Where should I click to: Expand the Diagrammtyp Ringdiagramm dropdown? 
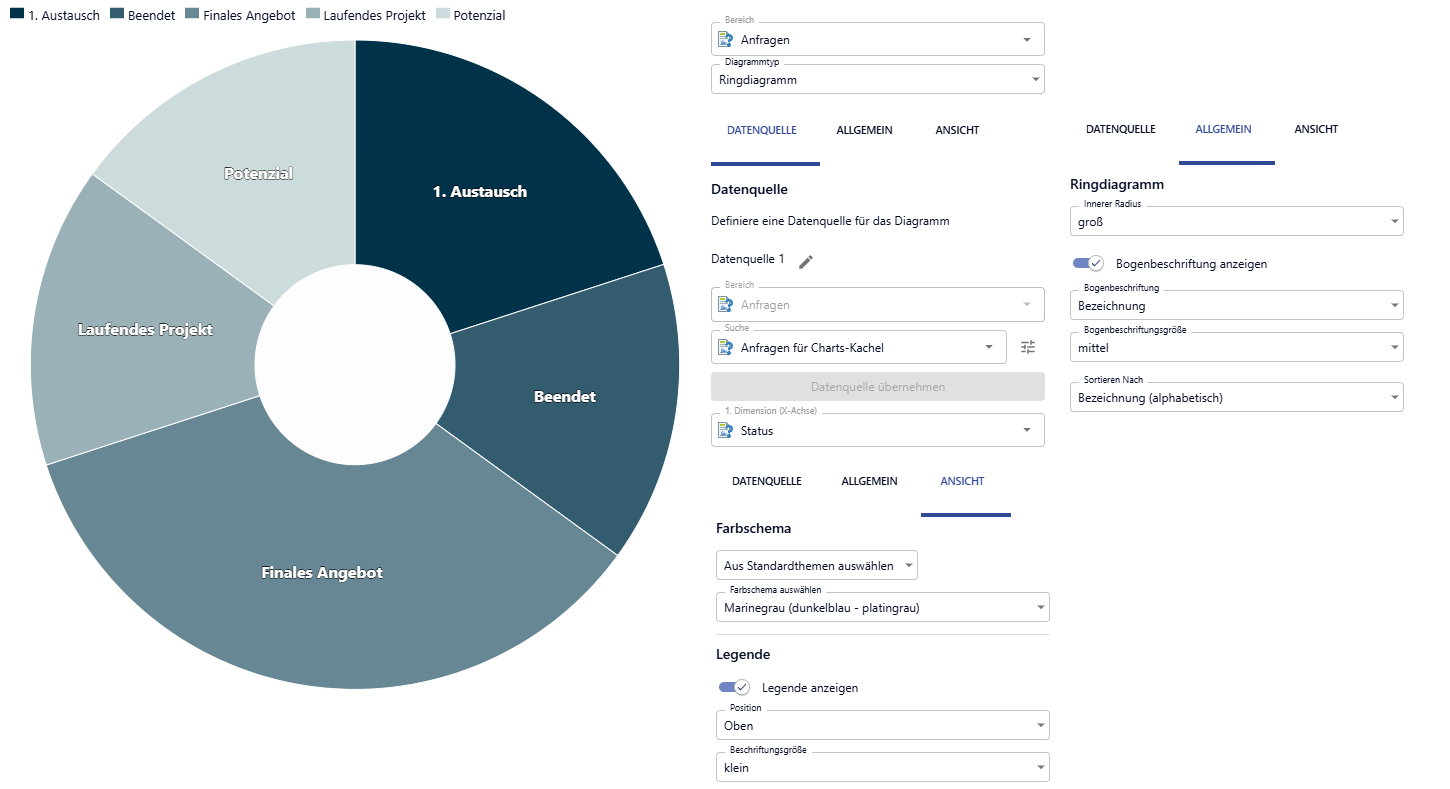(x=1035, y=80)
